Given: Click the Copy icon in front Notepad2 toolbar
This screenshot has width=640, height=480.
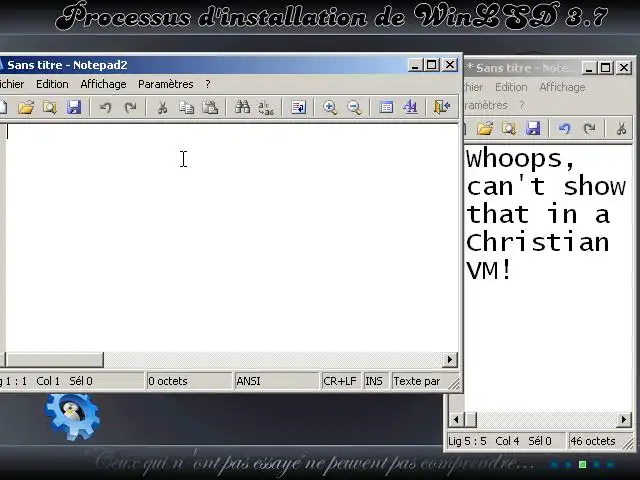Looking at the screenshot, I should [187, 107].
